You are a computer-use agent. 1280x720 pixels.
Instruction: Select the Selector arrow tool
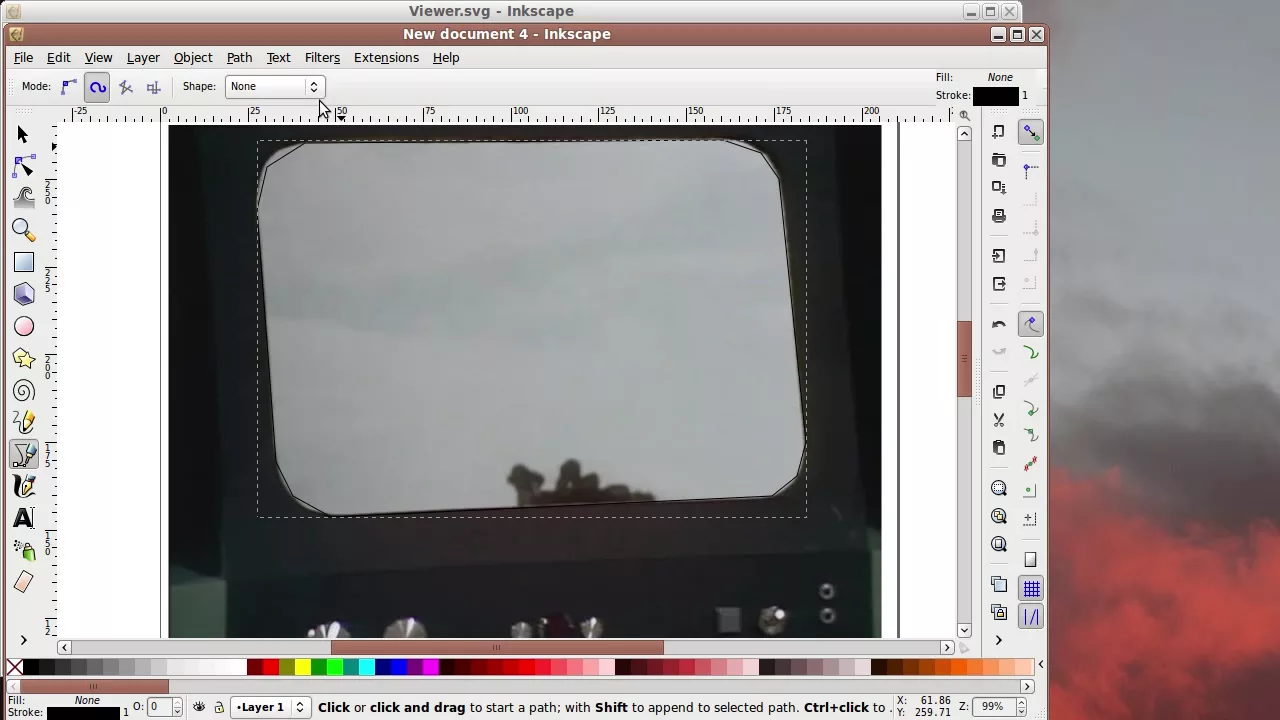pos(24,135)
